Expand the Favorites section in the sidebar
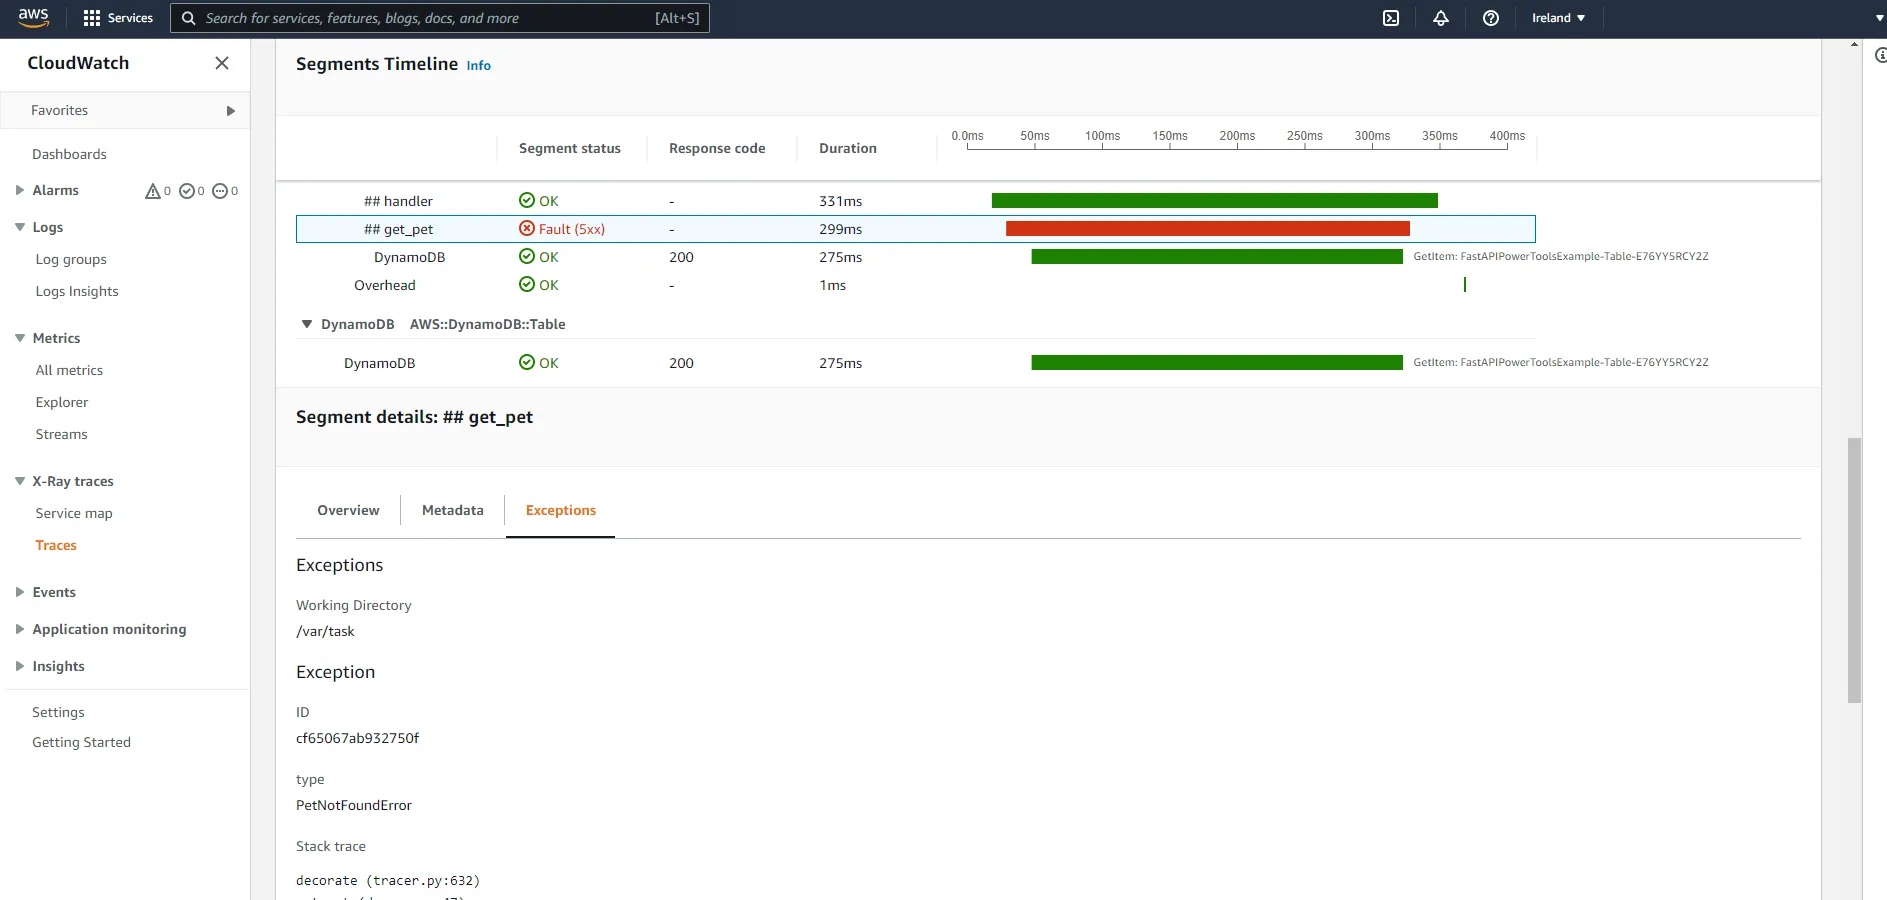The image size is (1887, 900). (231, 110)
